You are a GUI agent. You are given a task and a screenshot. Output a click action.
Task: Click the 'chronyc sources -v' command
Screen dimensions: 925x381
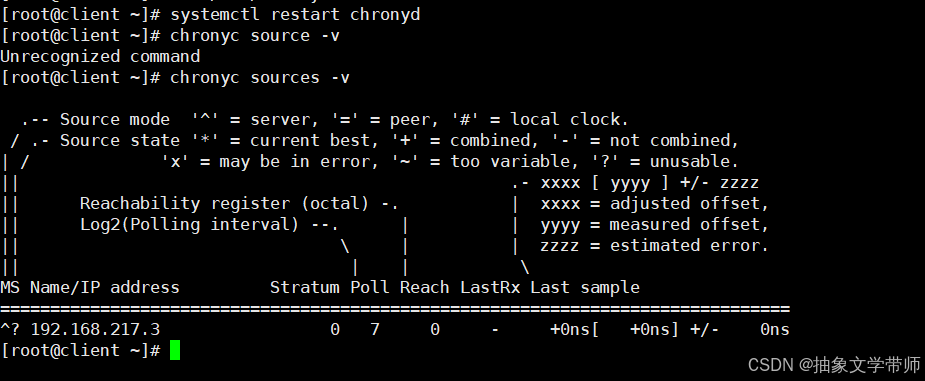[260, 77]
